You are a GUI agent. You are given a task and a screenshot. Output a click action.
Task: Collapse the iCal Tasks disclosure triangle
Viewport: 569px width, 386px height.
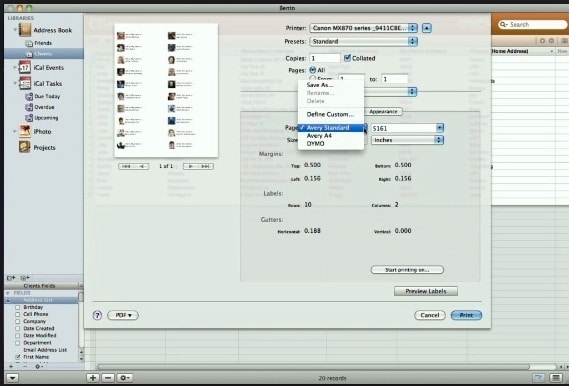pyautogui.click(x=15, y=83)
